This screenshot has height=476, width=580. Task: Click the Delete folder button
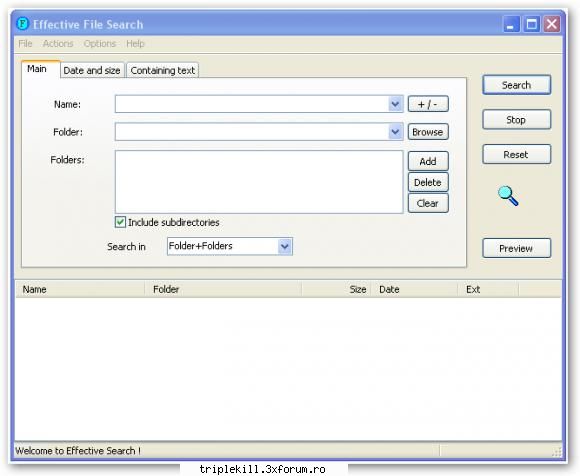tap(428, 182)
